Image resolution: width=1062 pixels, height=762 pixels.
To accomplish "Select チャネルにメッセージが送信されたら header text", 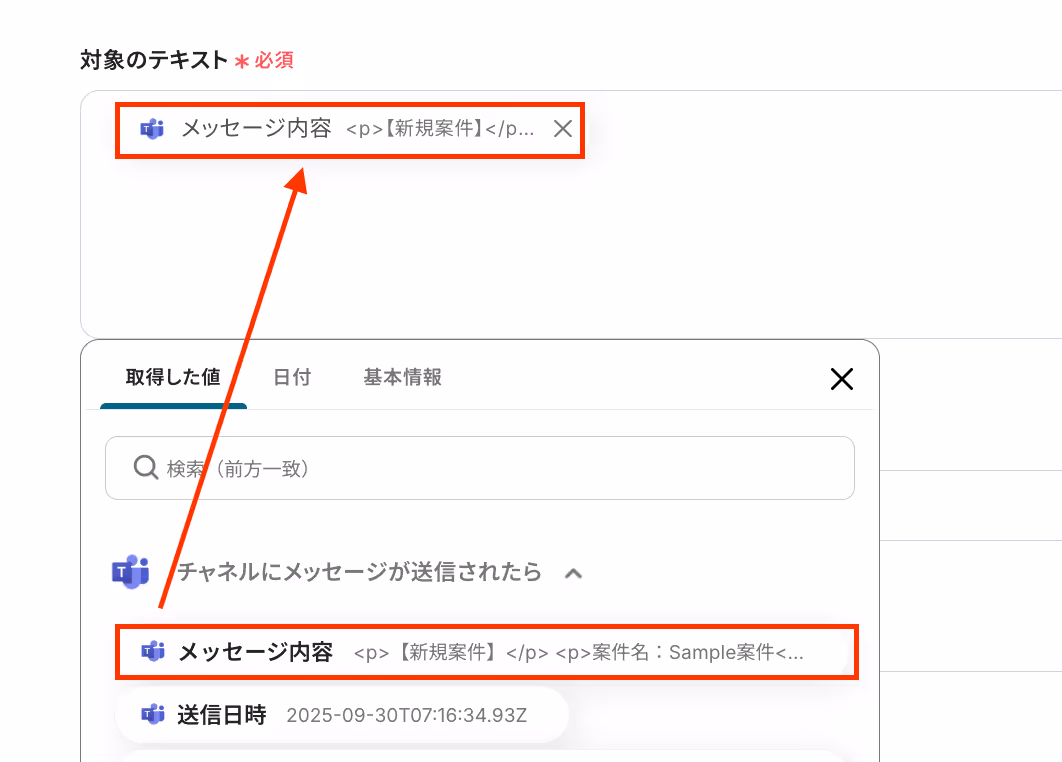I will click(360, 572).
